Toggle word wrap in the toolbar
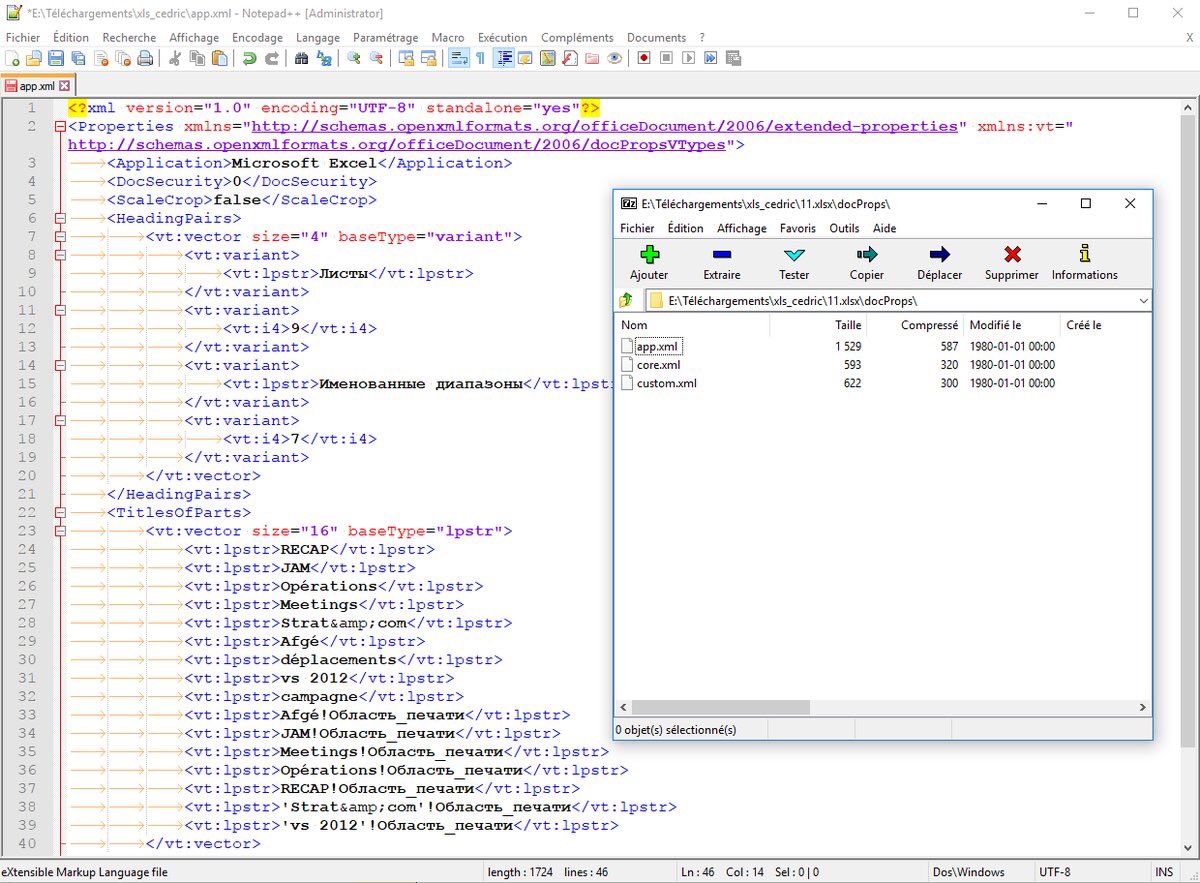The height and width of the screenshot is (883, 1200). [459, 59]
